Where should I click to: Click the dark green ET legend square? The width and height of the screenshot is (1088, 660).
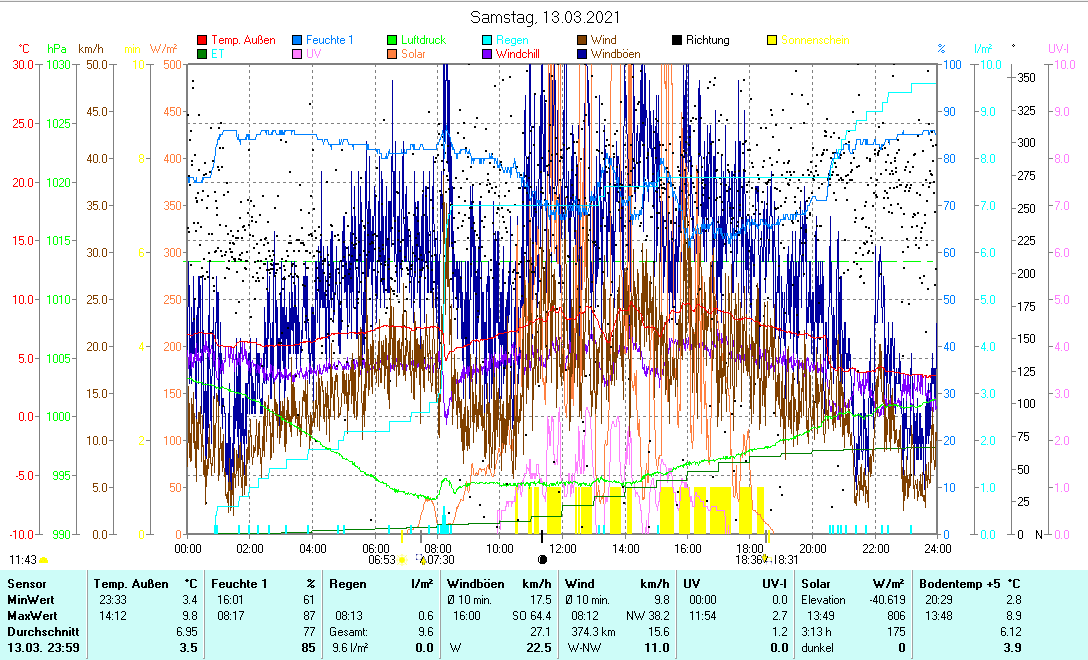point(202,54)
